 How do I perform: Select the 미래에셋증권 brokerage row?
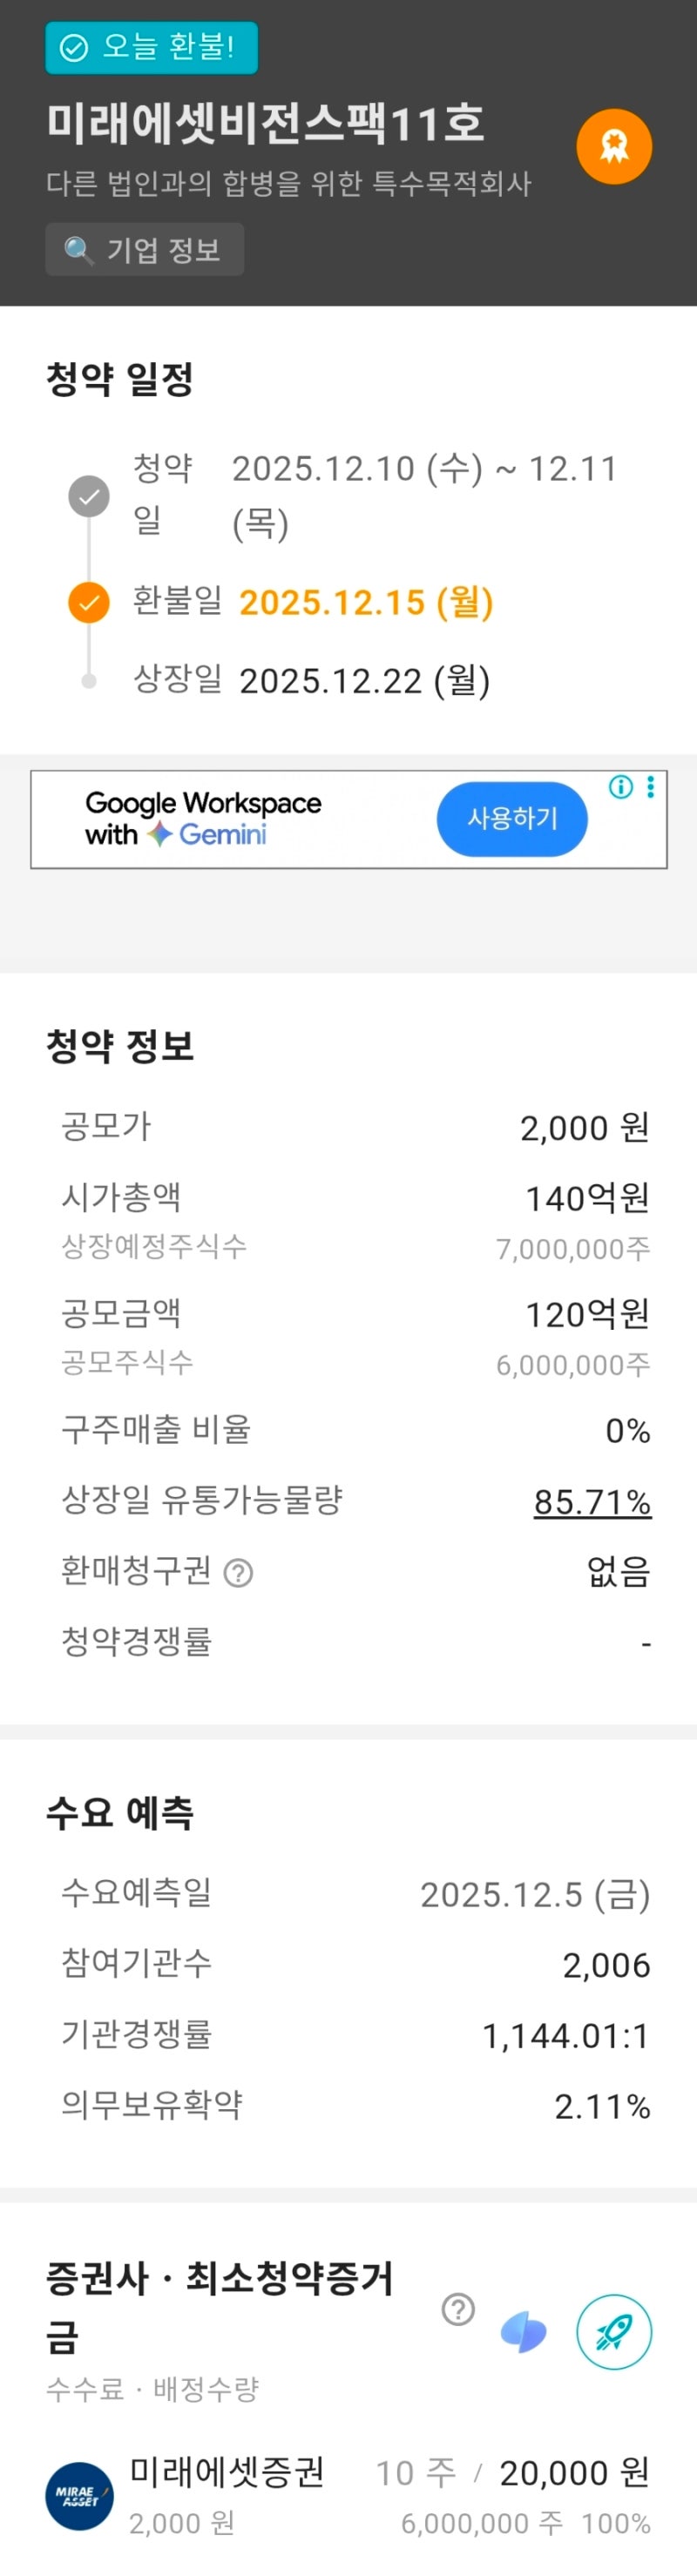pos(348,2496)
